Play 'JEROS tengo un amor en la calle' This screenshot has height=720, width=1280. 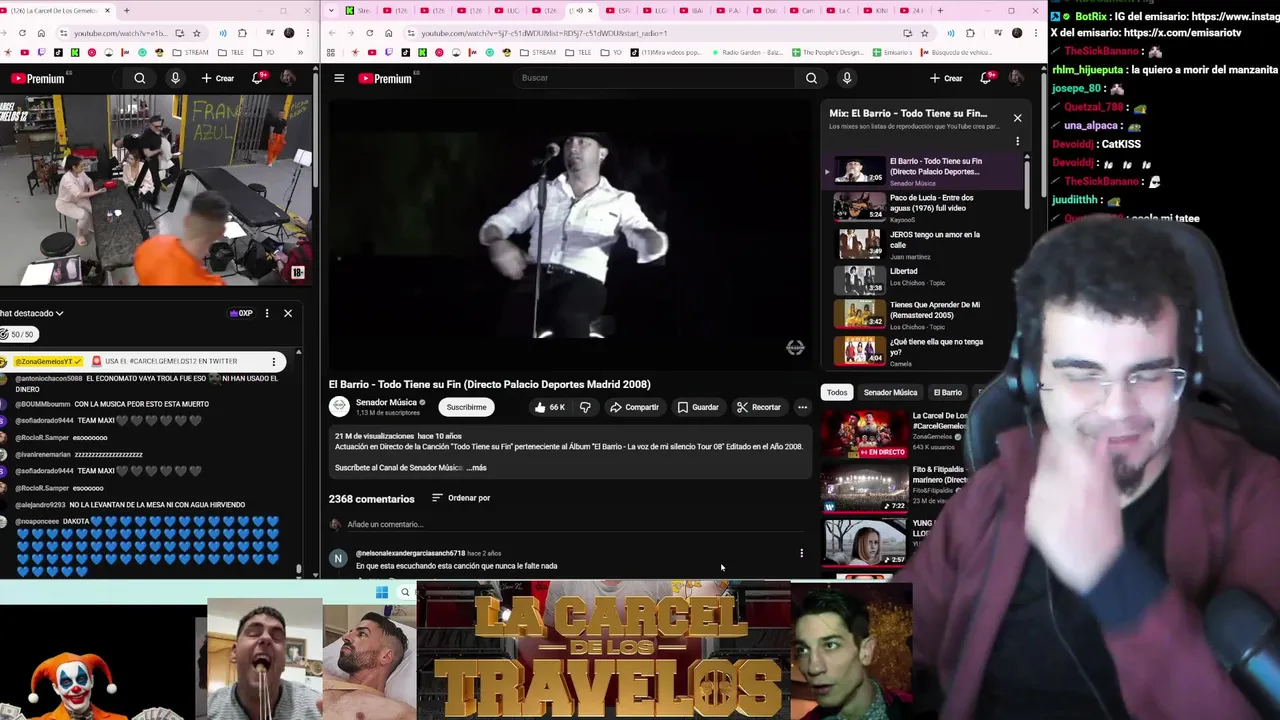coord(923,244)
